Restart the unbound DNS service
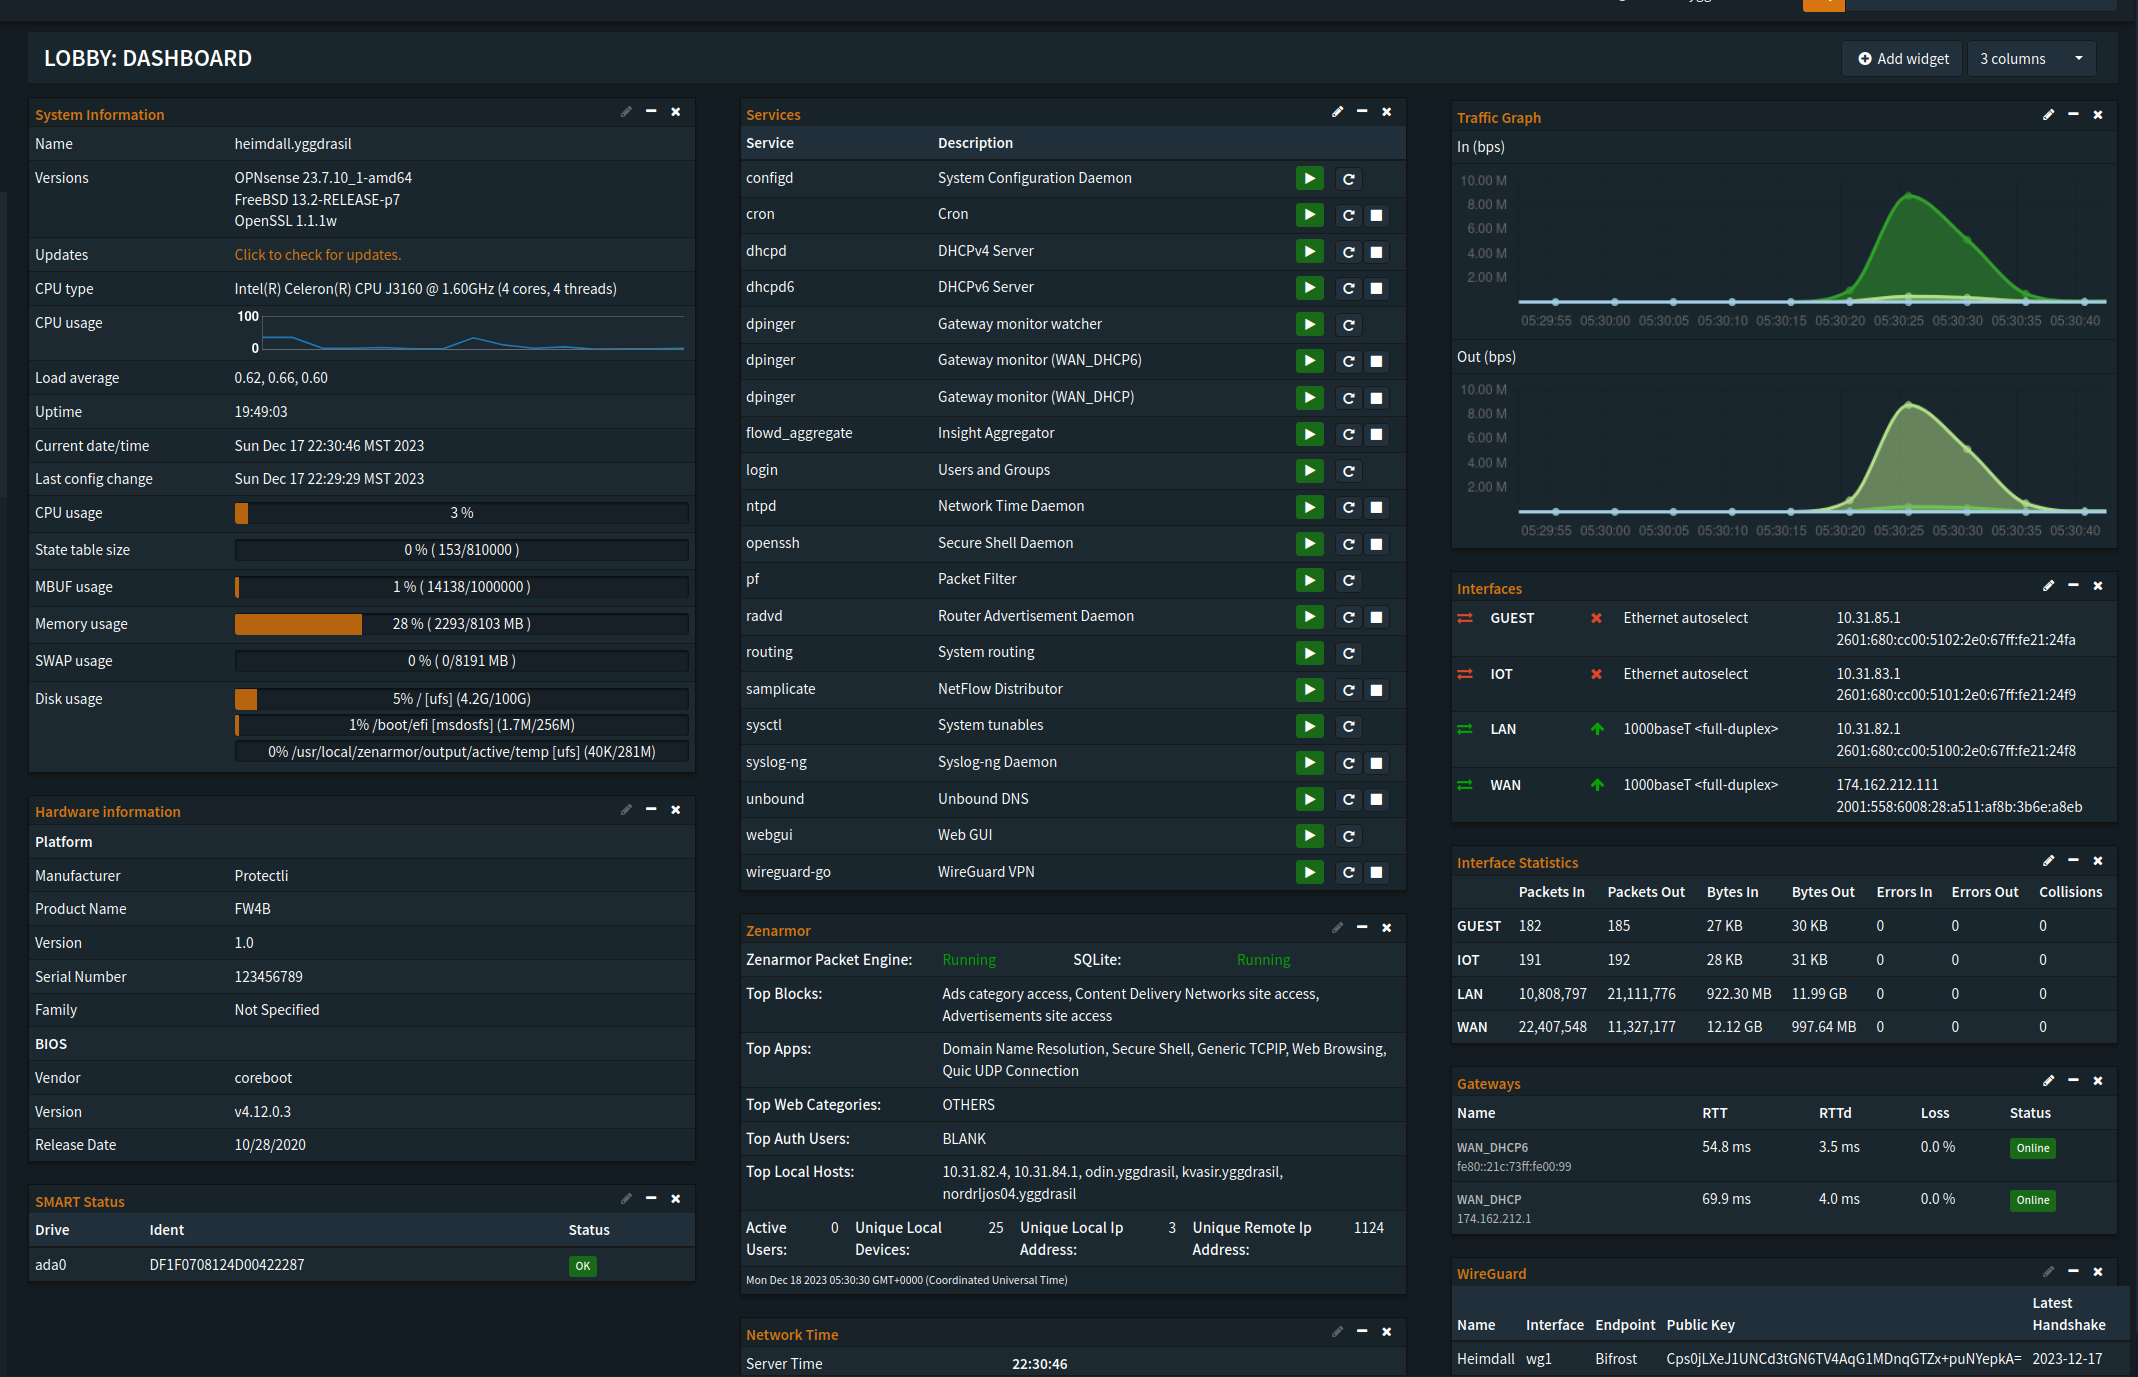The width and height of the screenshot is (2138, 1377). pos(1348,799)
